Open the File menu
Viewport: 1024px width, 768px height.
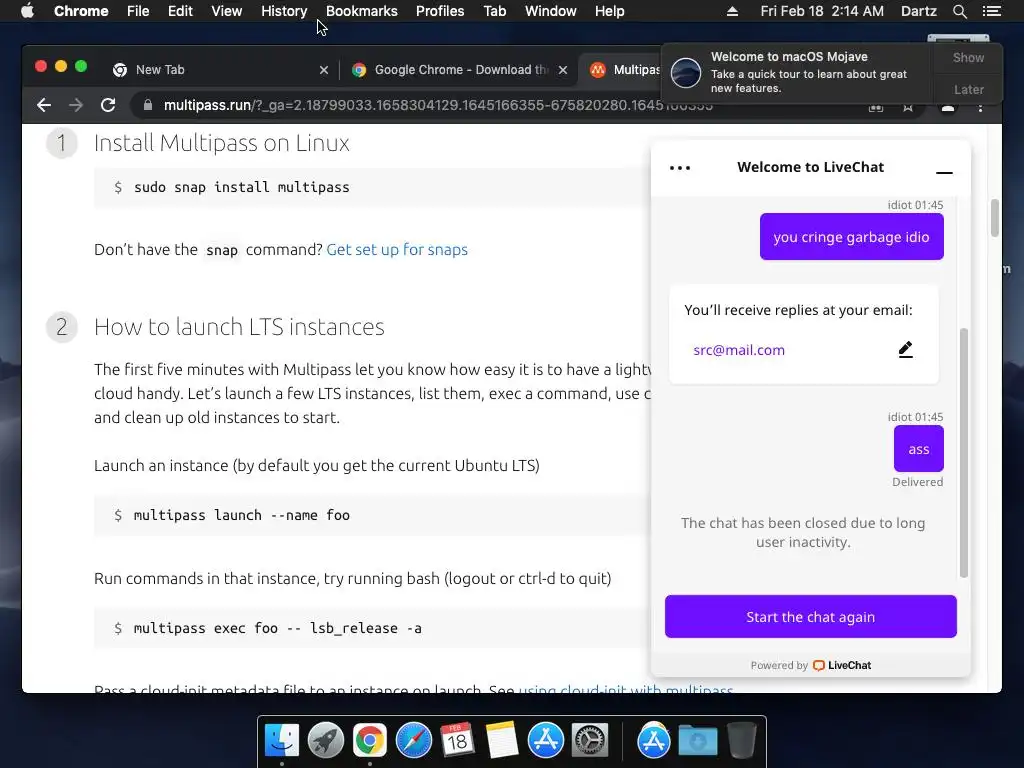pos(138,11)
